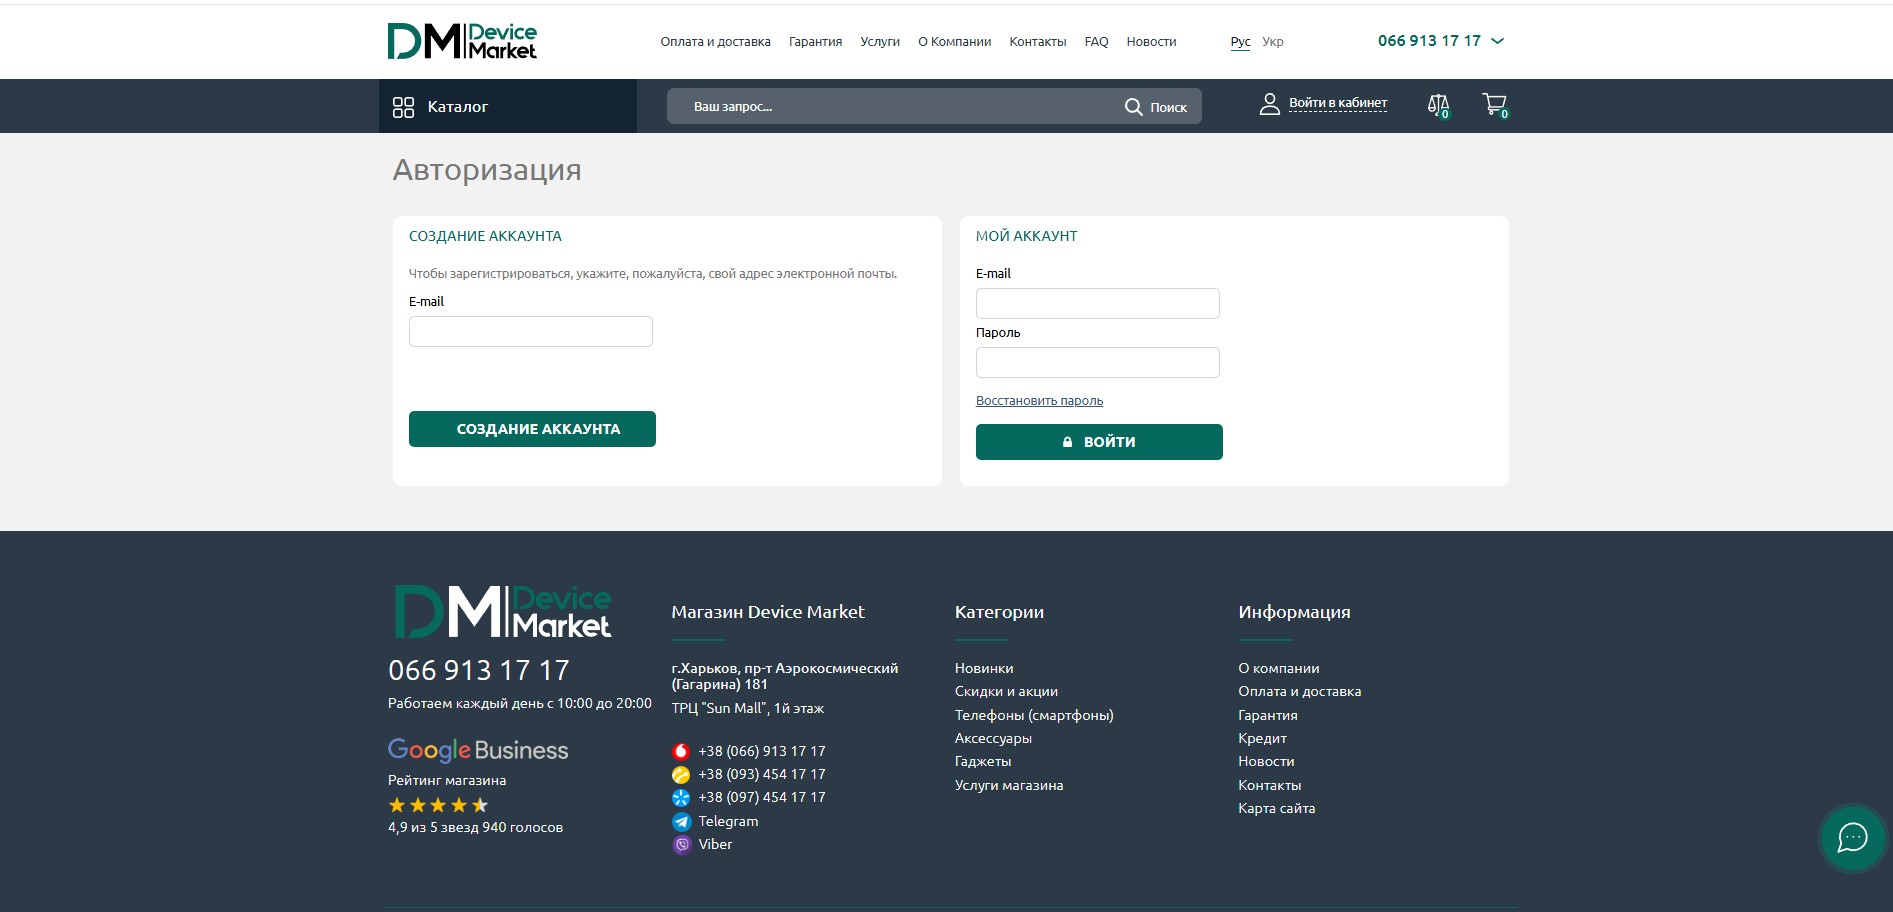Click the star rating under Google Business
1893x912 pixels.
(x=438, y=805)
